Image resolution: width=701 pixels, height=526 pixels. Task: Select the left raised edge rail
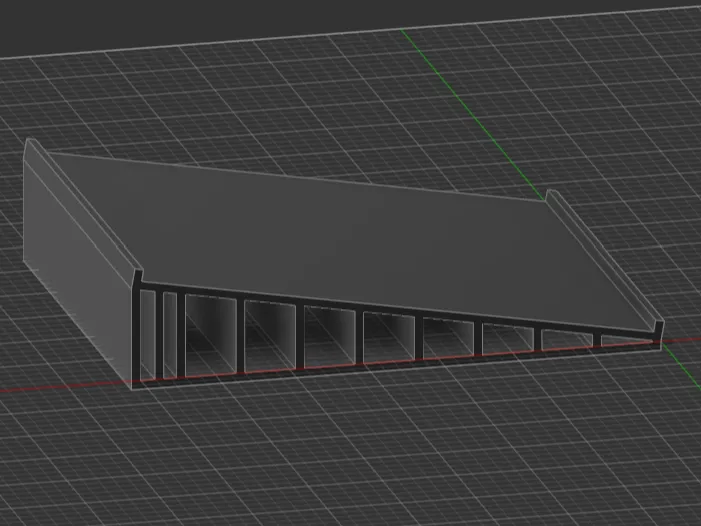point(83,208)
